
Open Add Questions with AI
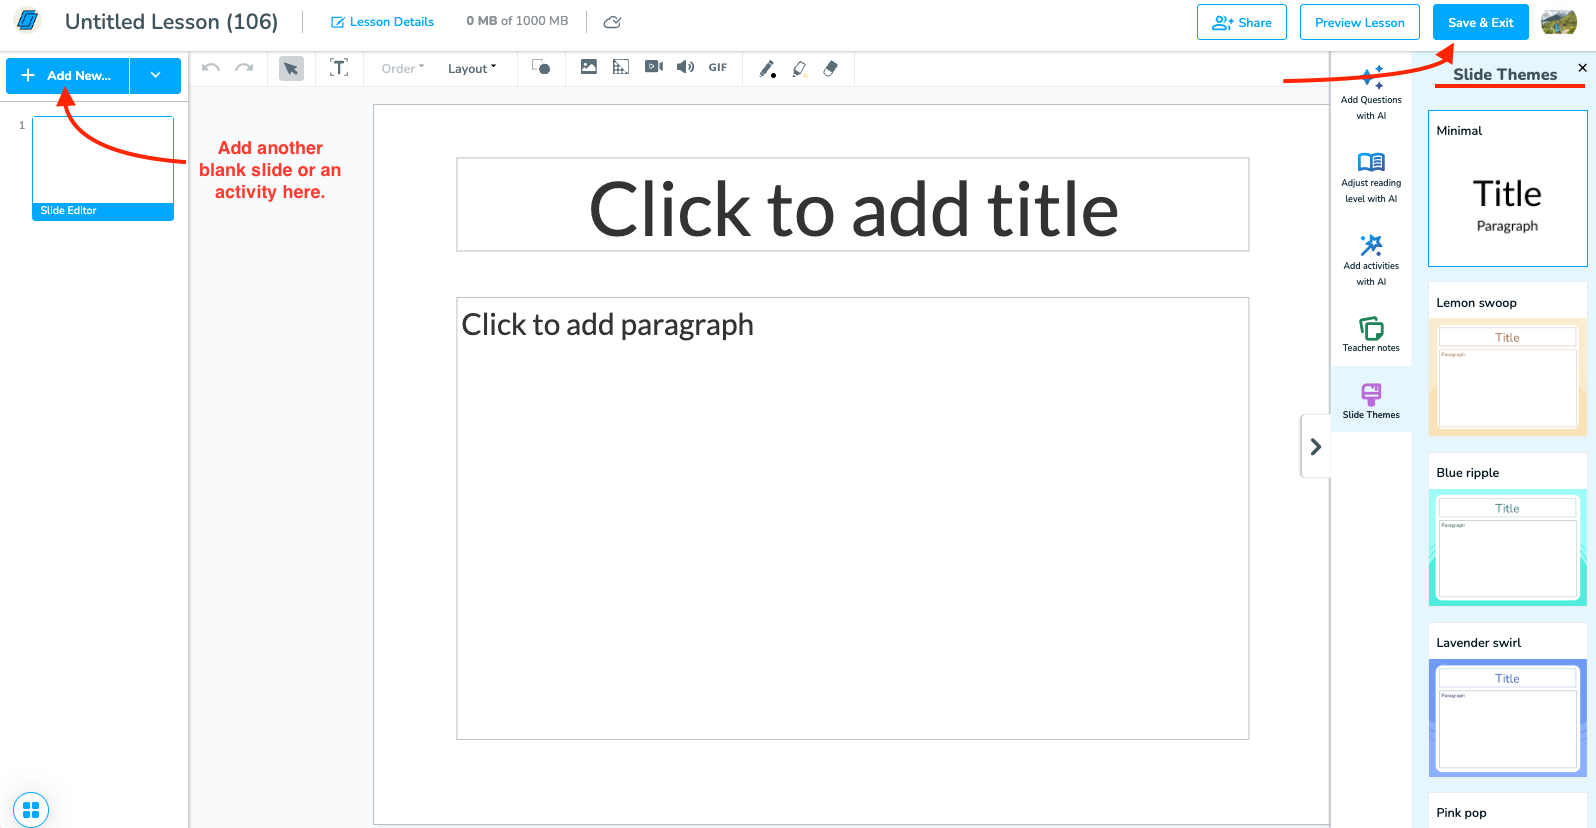[x=1371, y=93]
